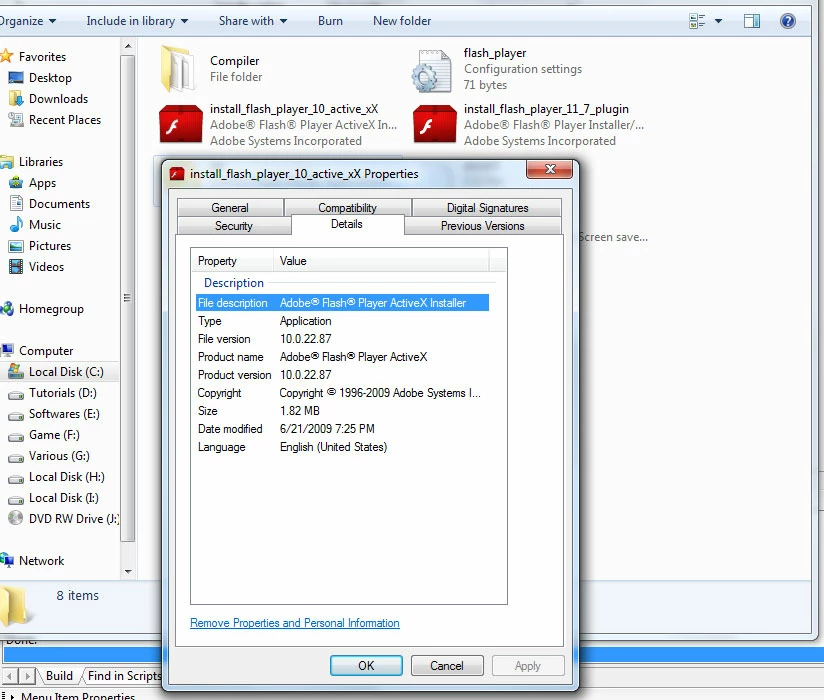Close the Properties dialog

pyautogui.click(x=550, y=169)
